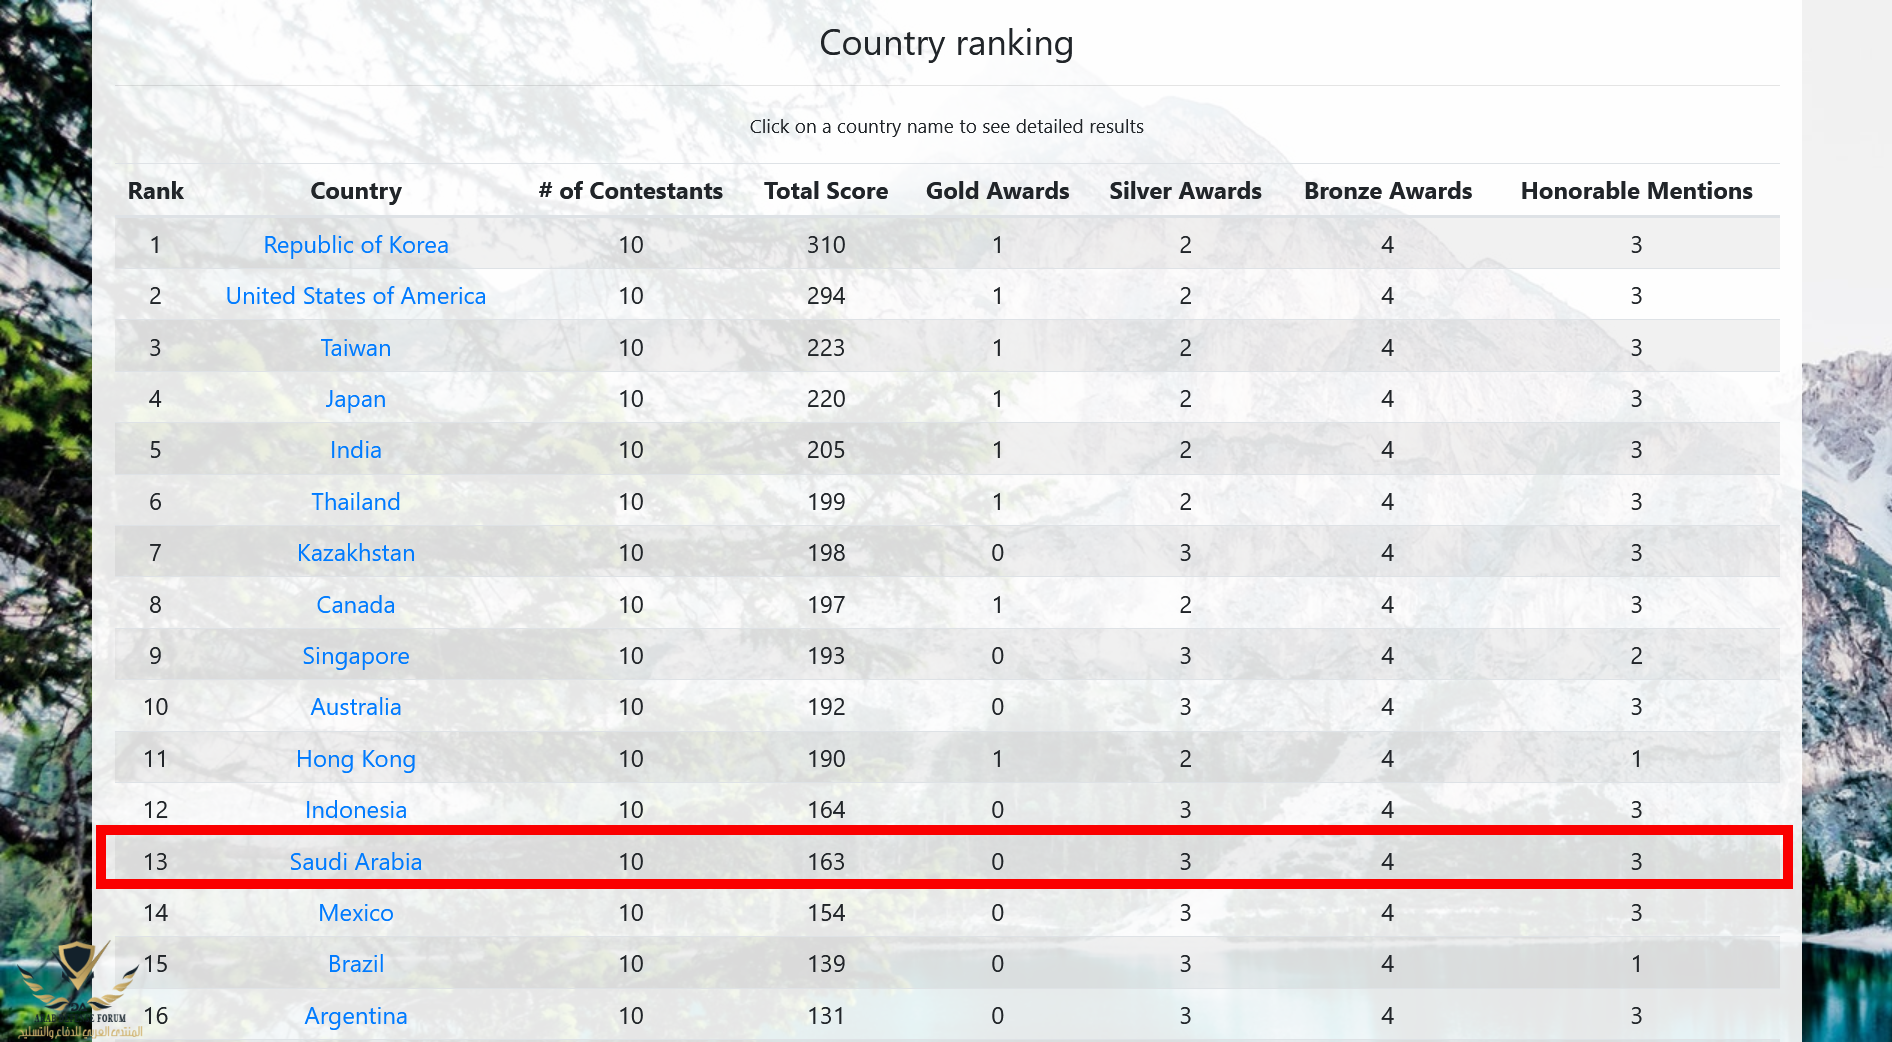
Task: Click the Mexico country link
Action: pos(355,913)
